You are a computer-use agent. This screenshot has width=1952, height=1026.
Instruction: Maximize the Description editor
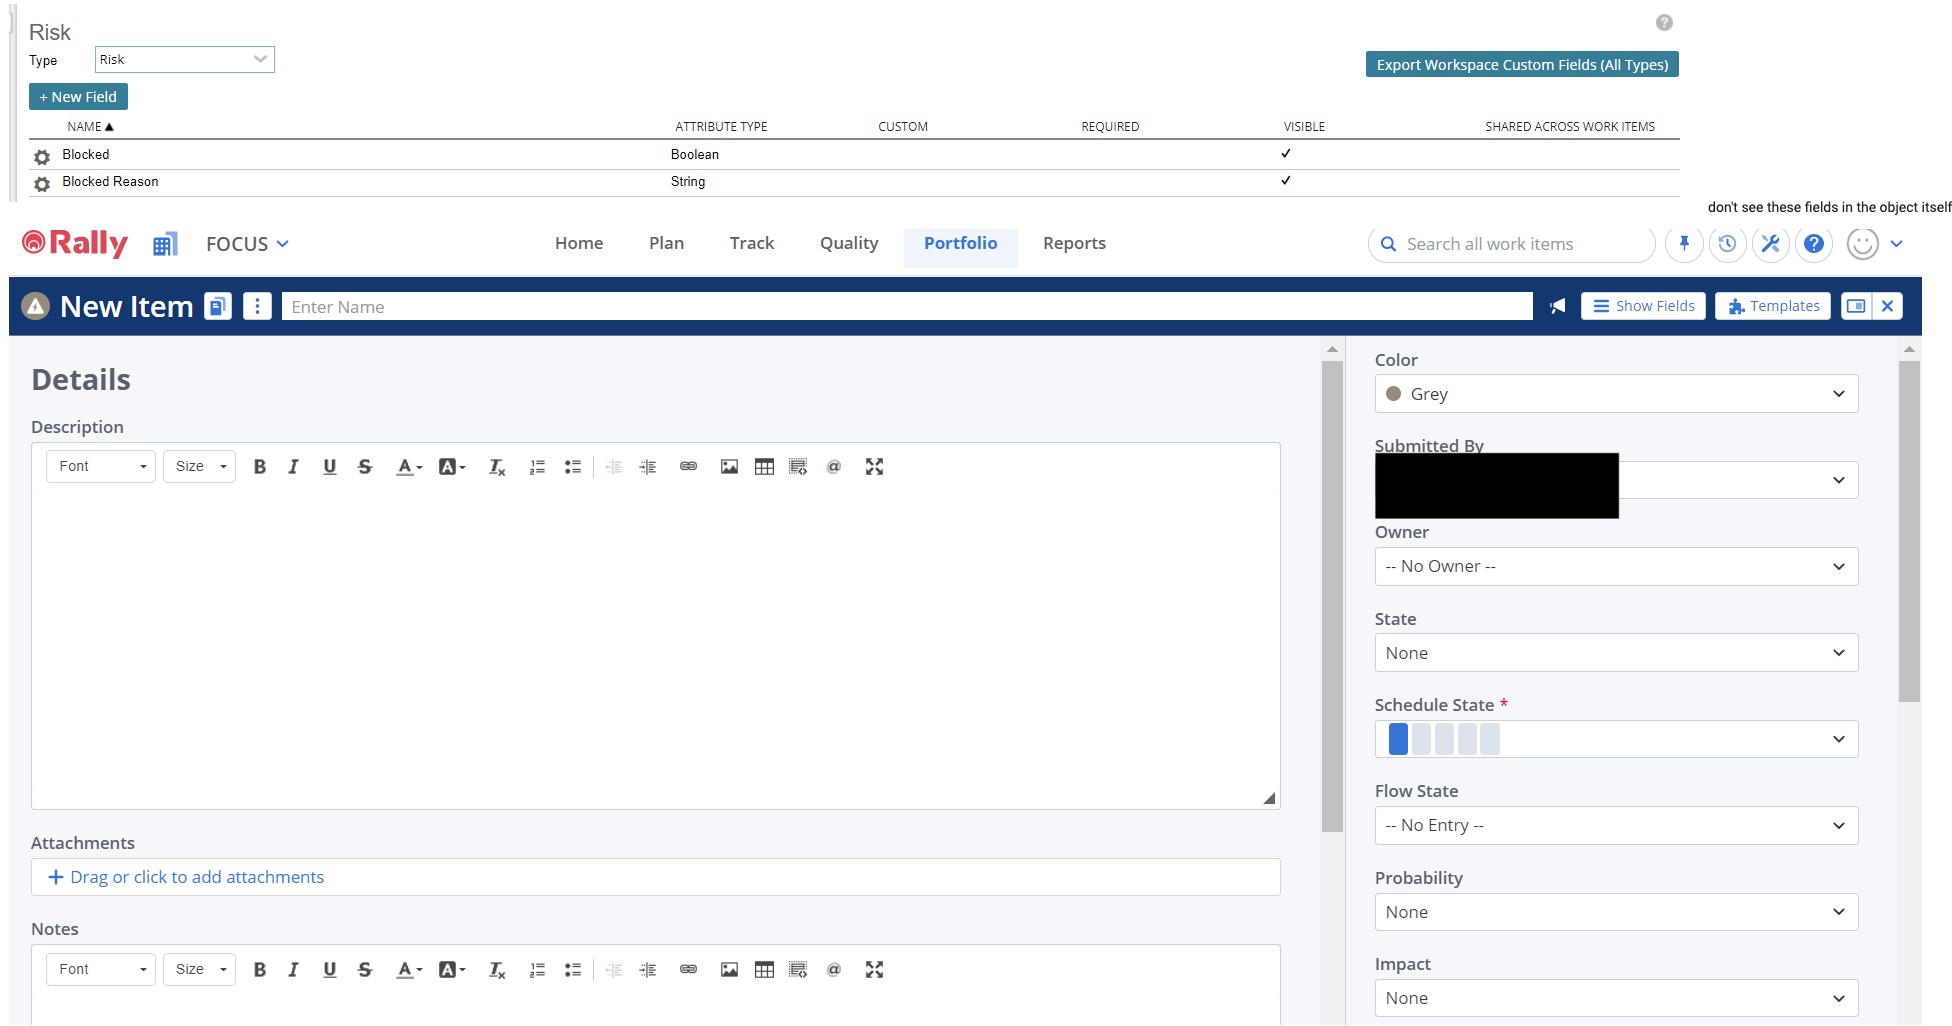point(874,467)
